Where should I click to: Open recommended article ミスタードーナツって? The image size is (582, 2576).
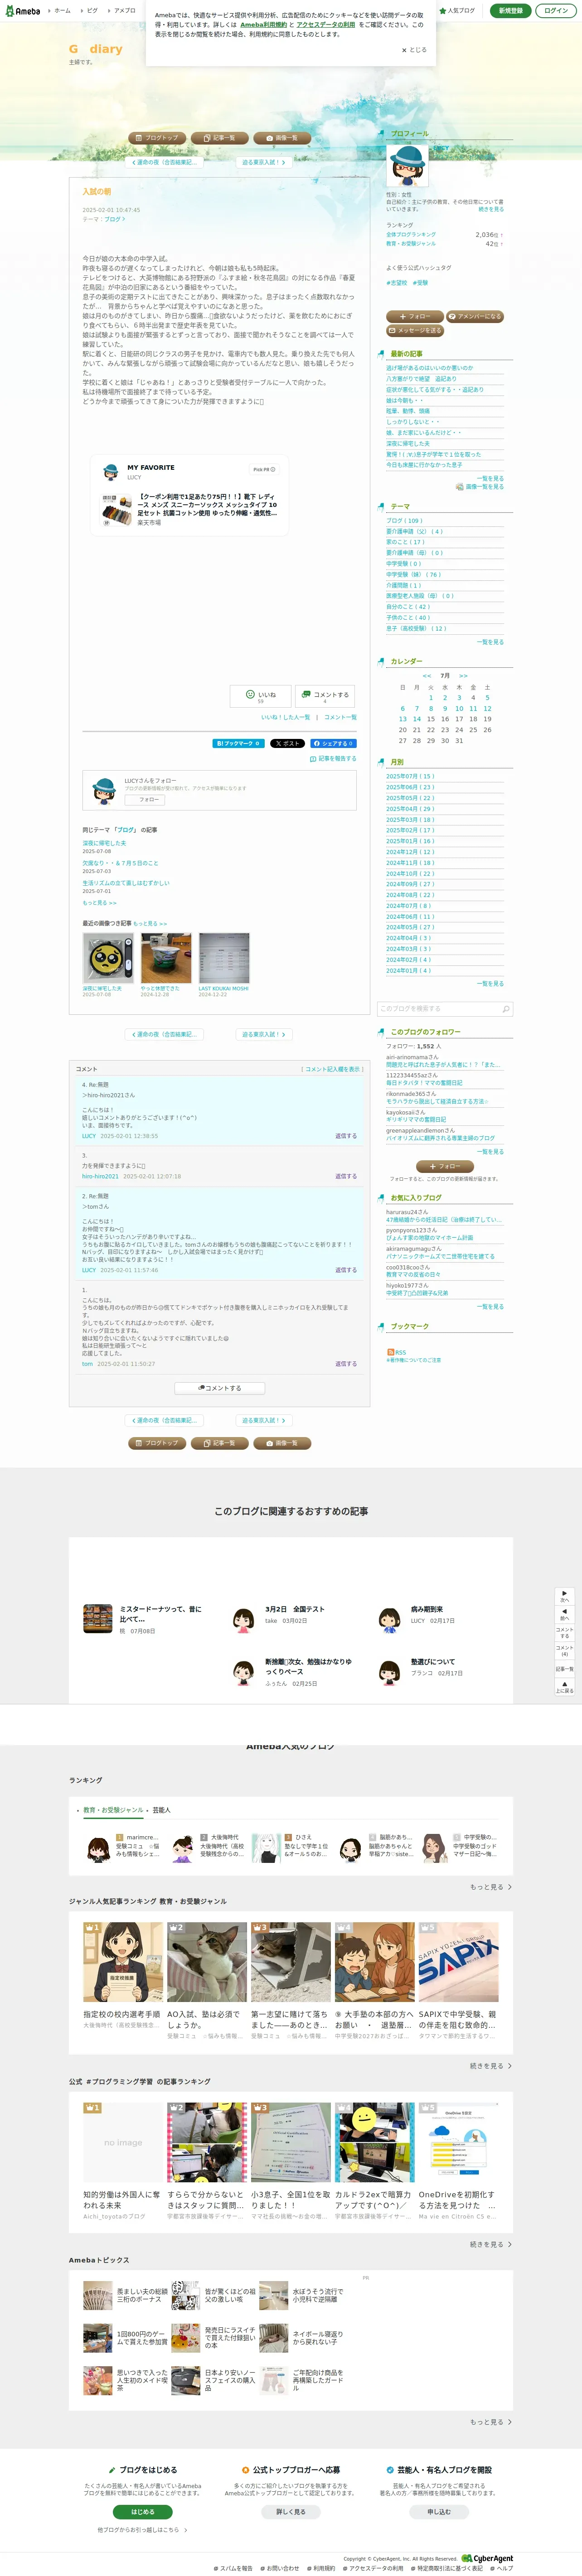tap(160, 1614)
